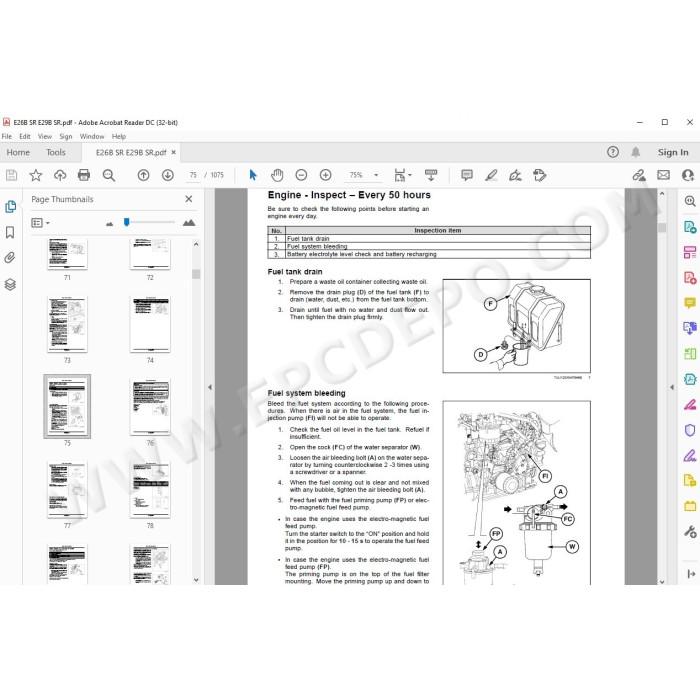Go to next page arrow
The height and width of the screenshot is (700, 700).
168,175
